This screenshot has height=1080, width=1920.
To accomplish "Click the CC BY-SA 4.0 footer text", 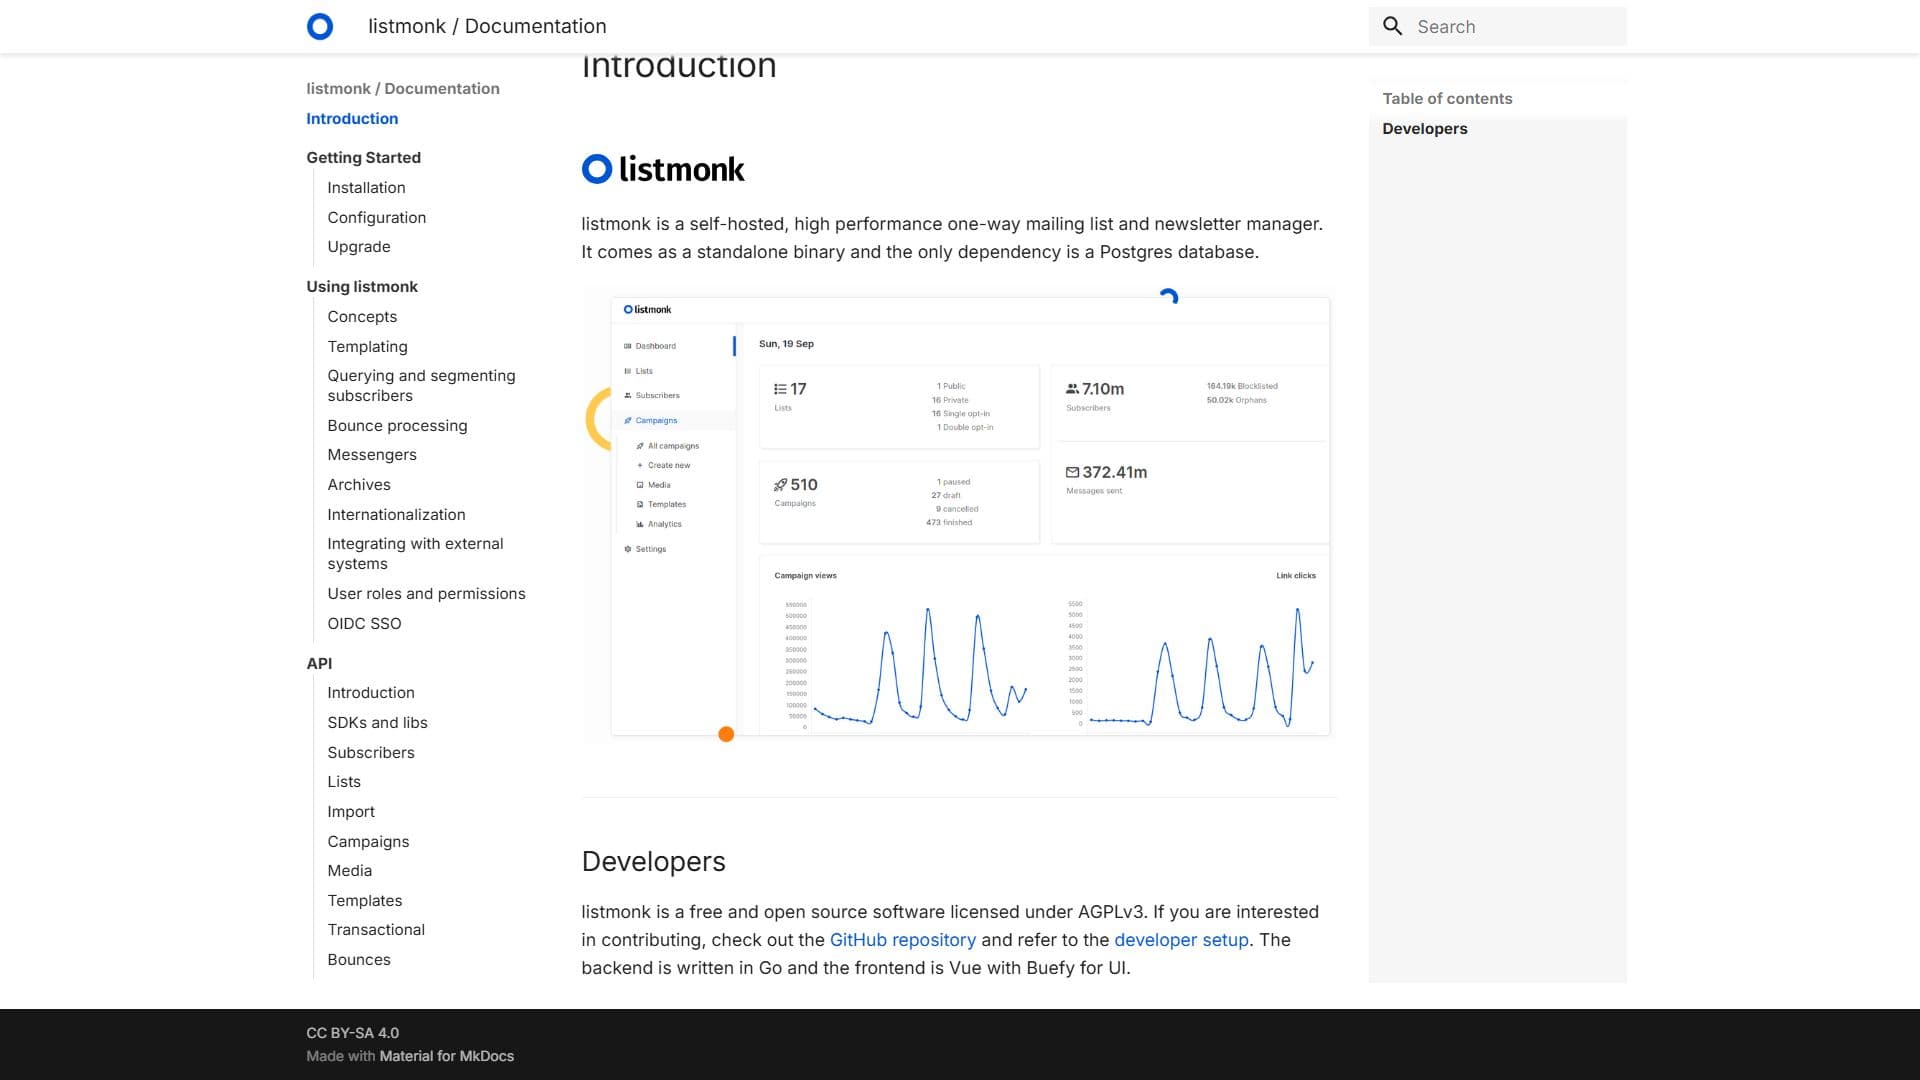I will click(352, 1033).
